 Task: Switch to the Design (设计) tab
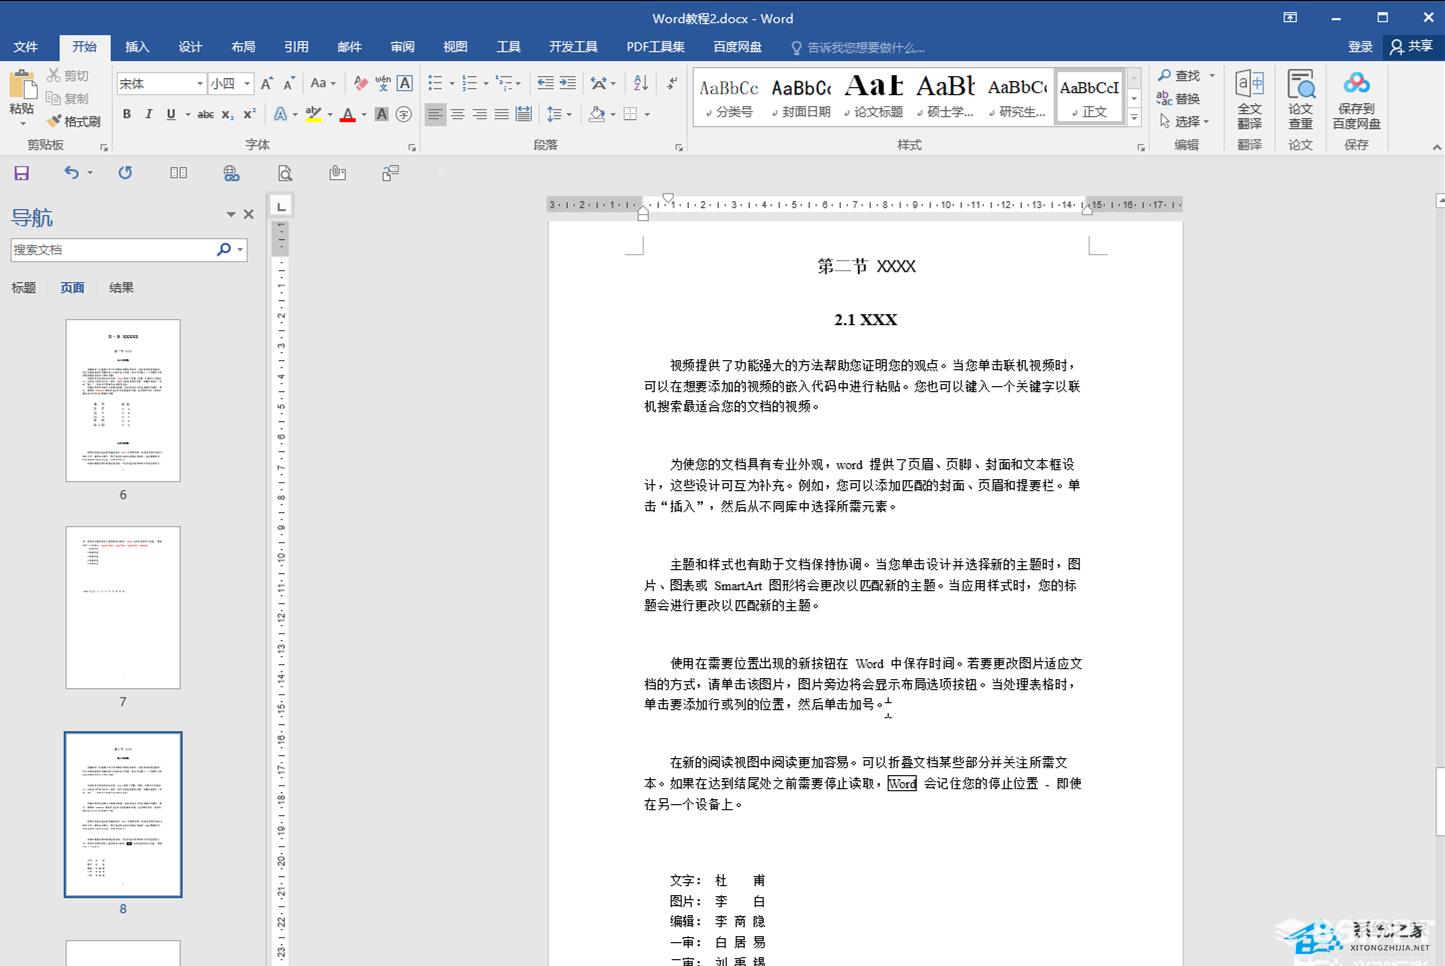click(190, 47)
